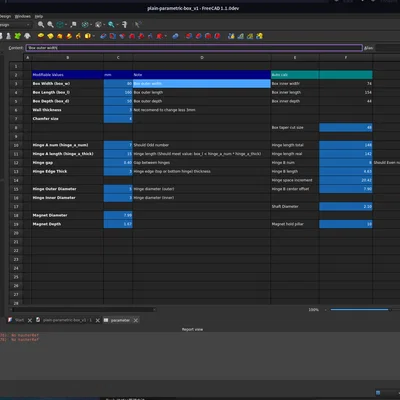Viewport: 400px width, 400px height.
Task: Click the yellow Mirrored pattern icon
Action: click(x=231, y=36)
